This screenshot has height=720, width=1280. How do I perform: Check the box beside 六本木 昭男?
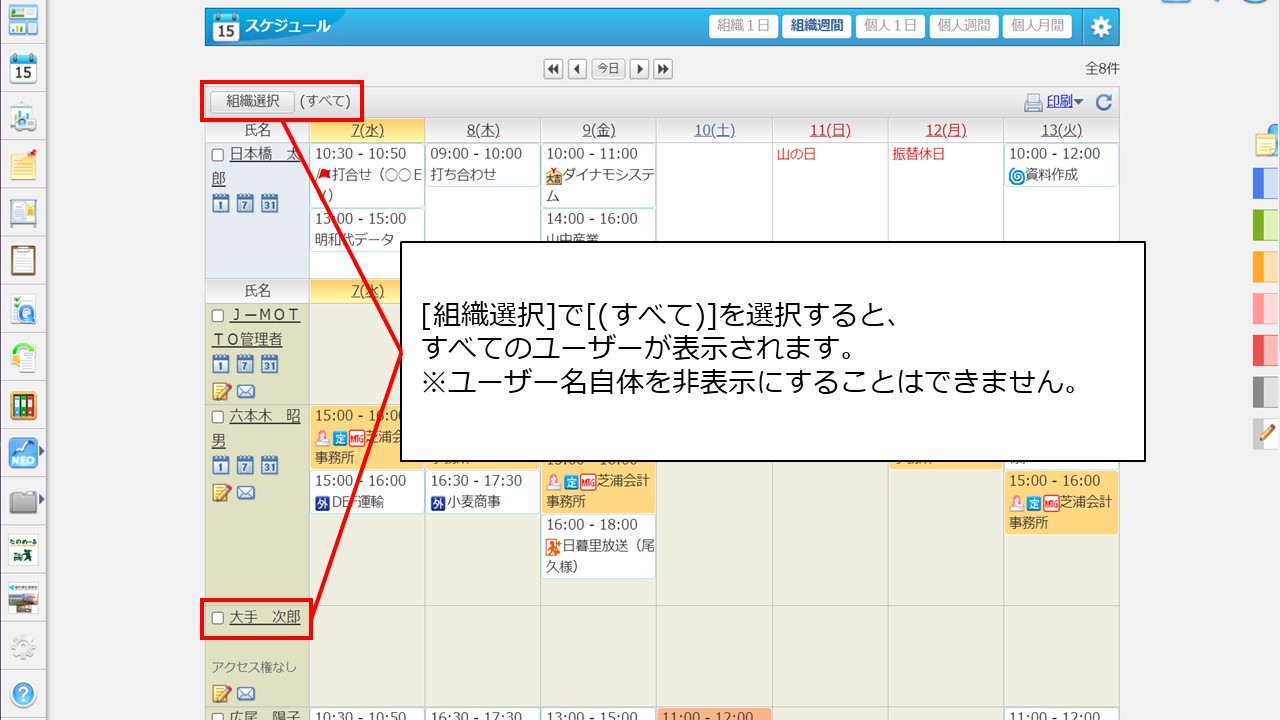coord(218,416)
